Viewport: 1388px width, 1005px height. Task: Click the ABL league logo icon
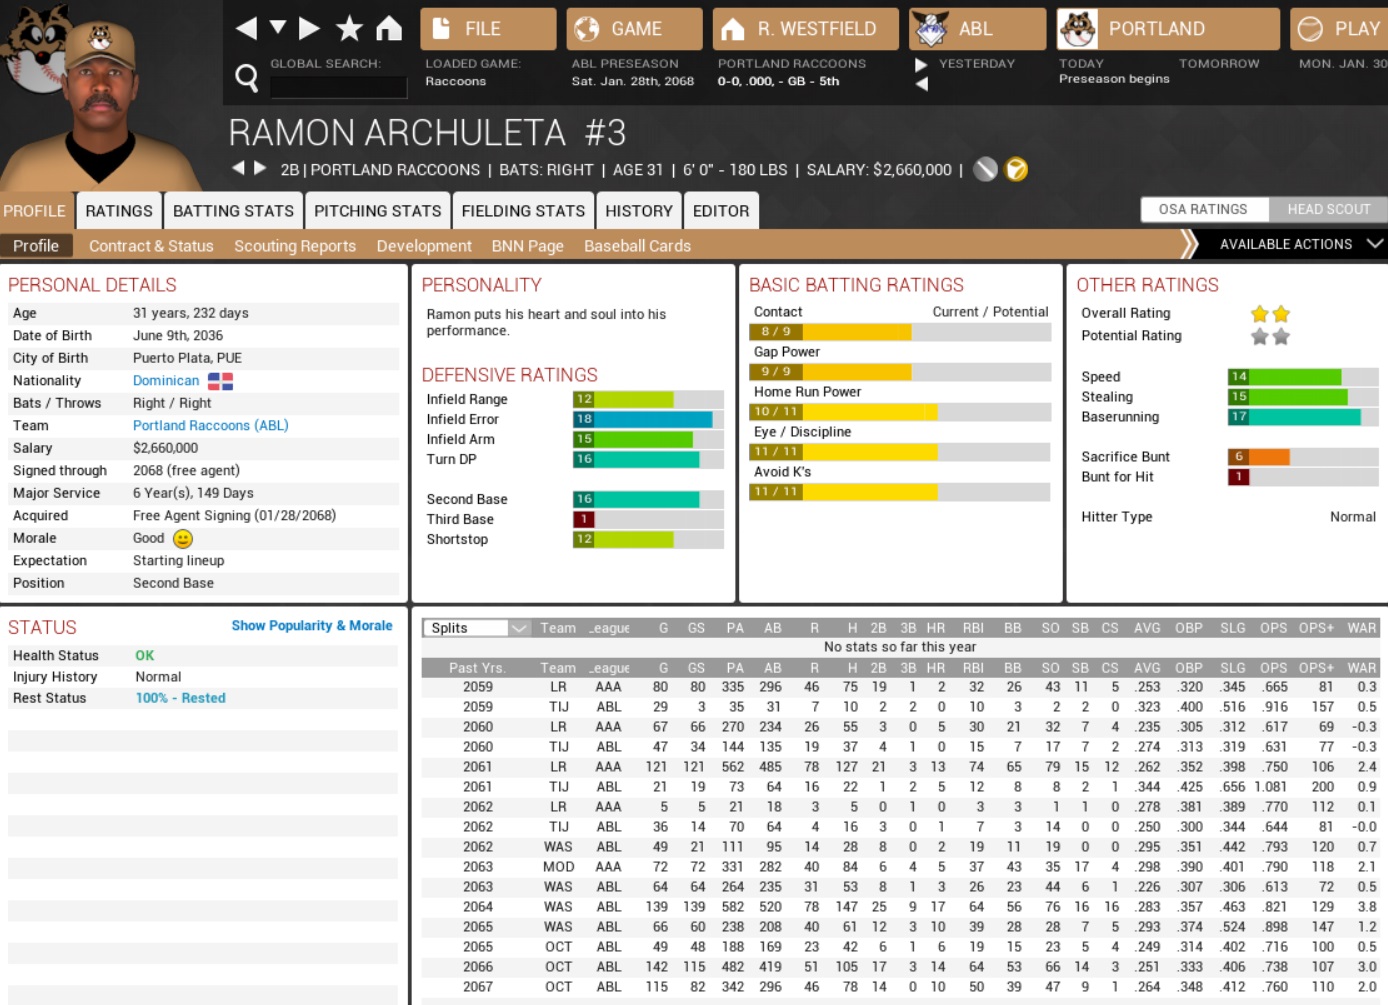pyautogui.click(x=931, y=29)
